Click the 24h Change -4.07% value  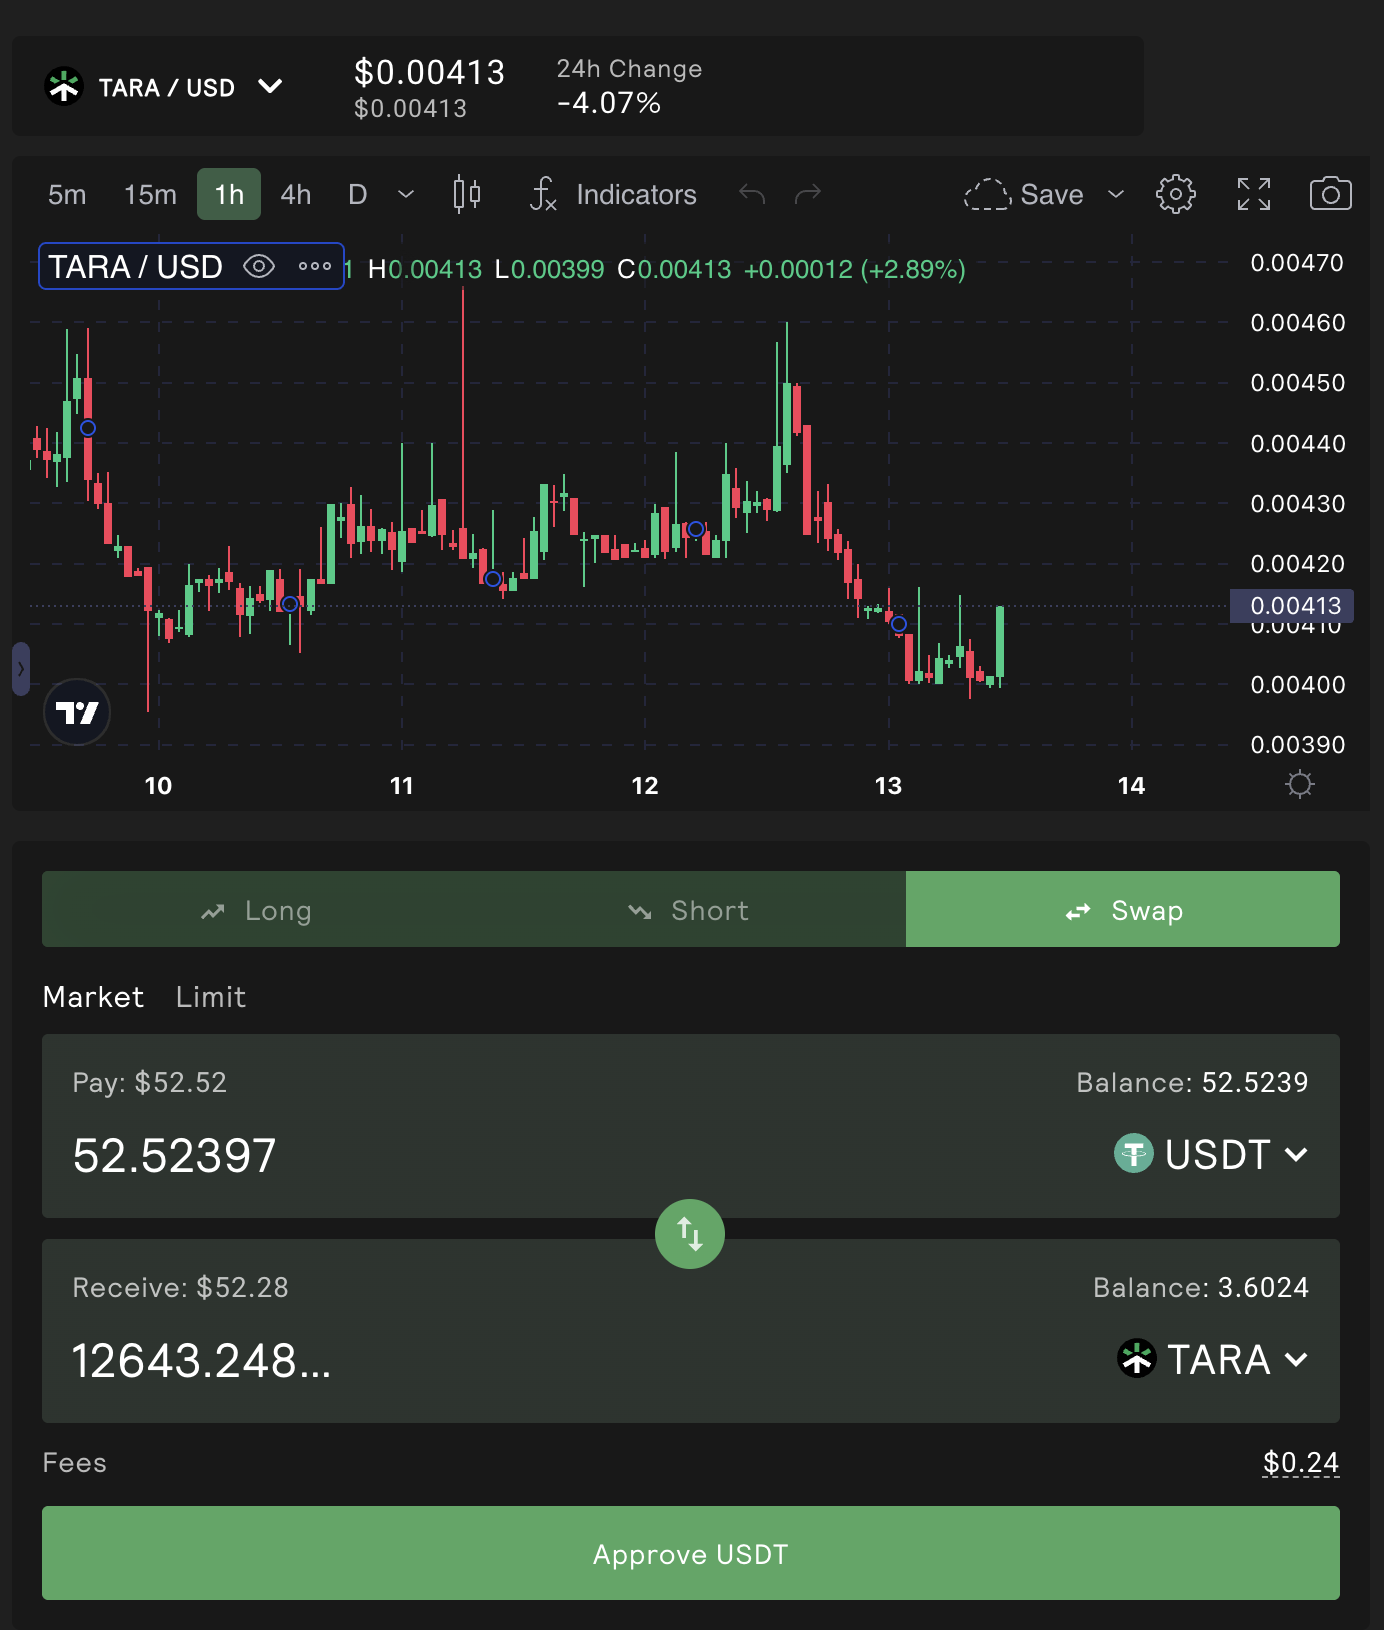tap(609, 103)
